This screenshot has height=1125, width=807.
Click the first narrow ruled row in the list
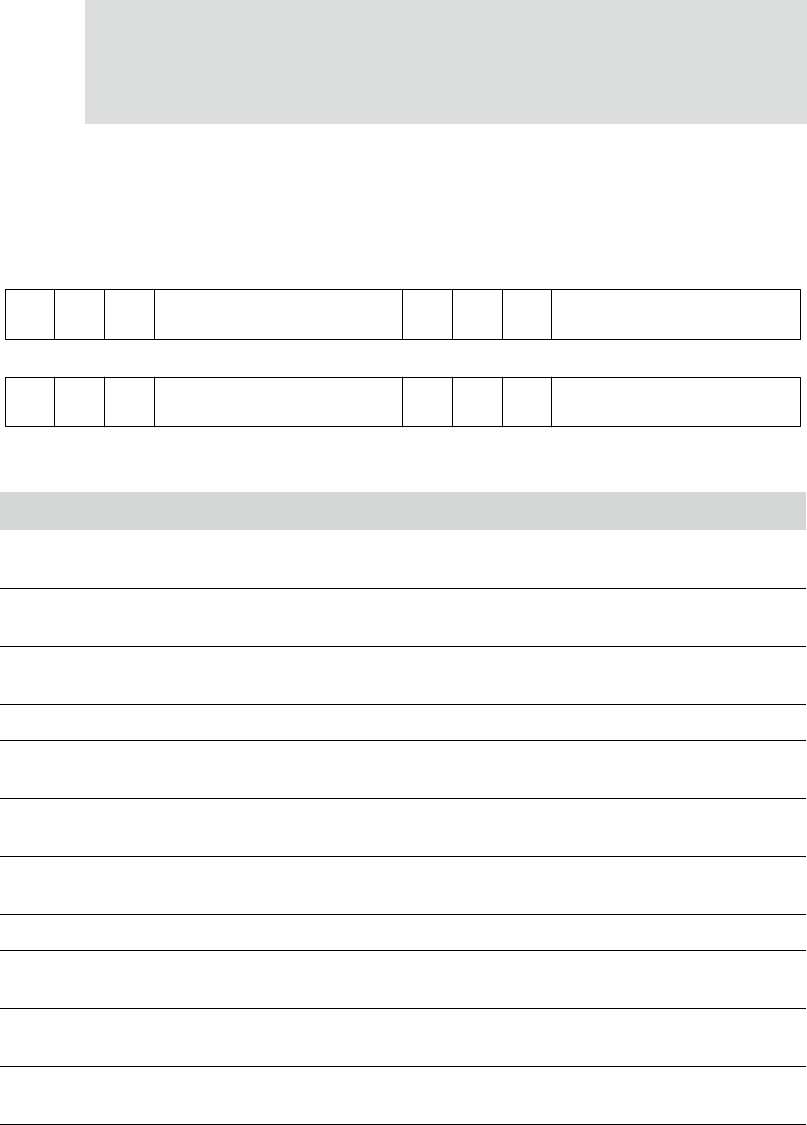coord(403,722)
